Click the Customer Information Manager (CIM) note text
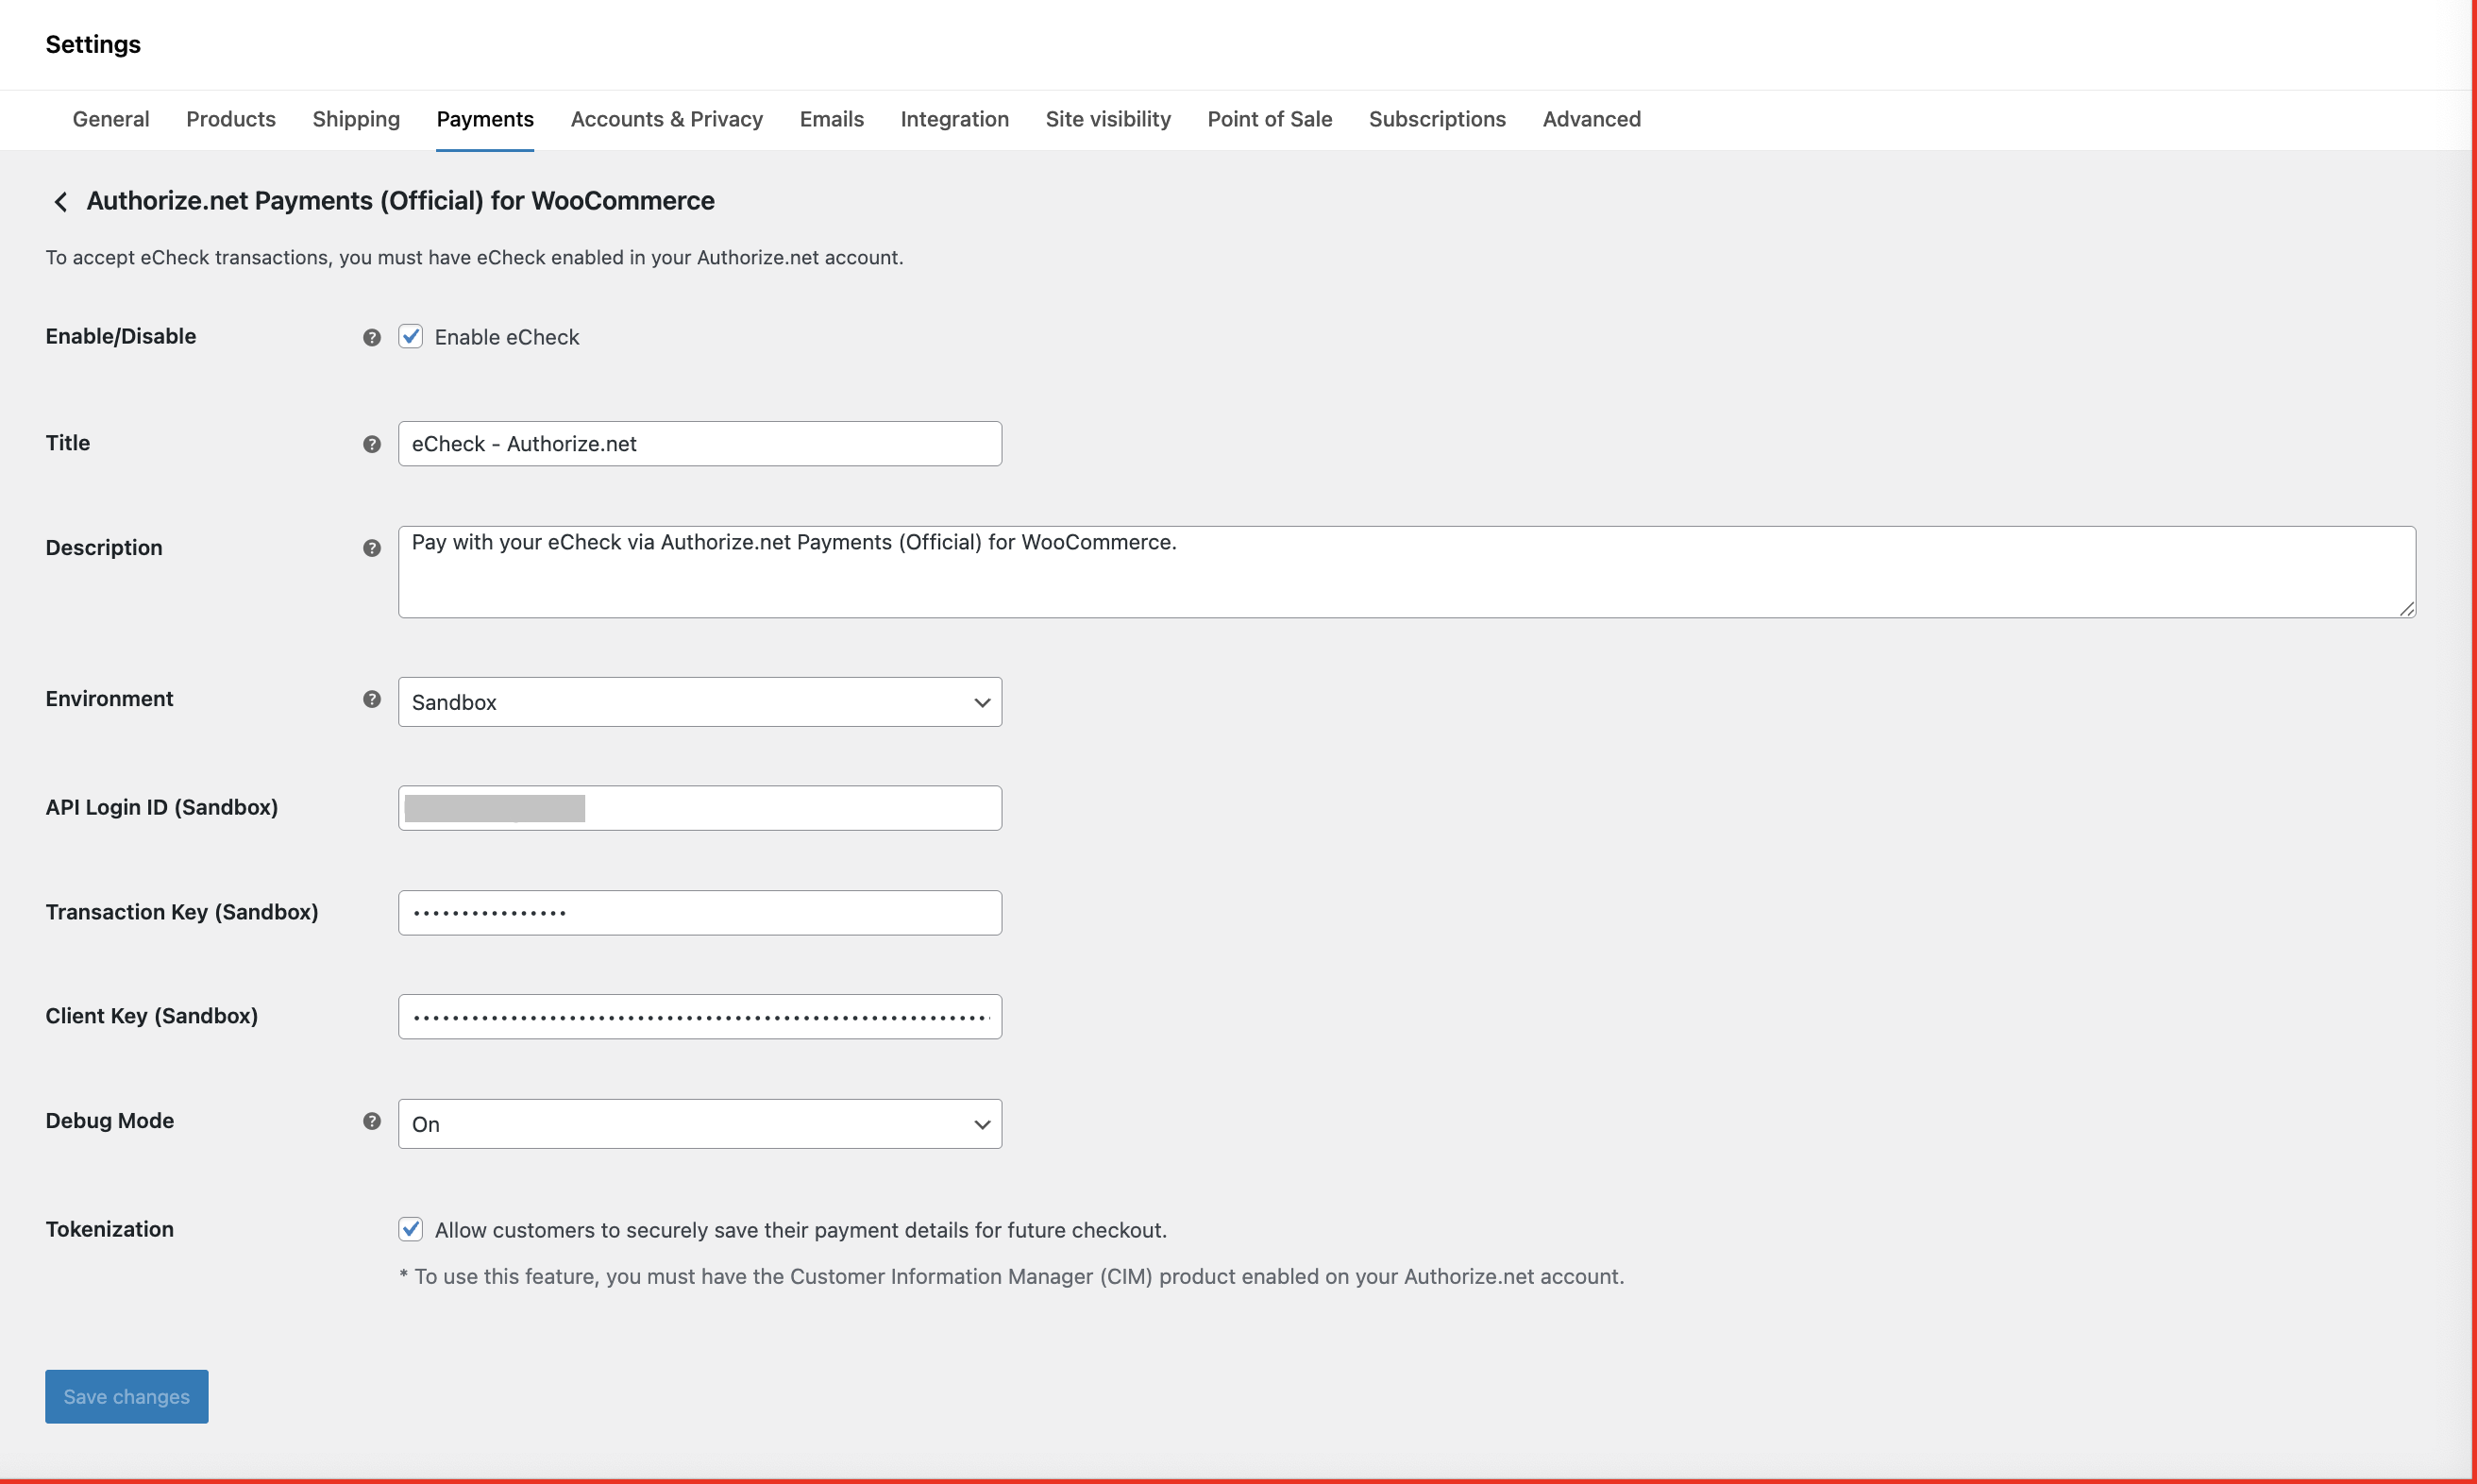The height and width of the screenshot is (1484, 2477). tap(1012, 1277)
